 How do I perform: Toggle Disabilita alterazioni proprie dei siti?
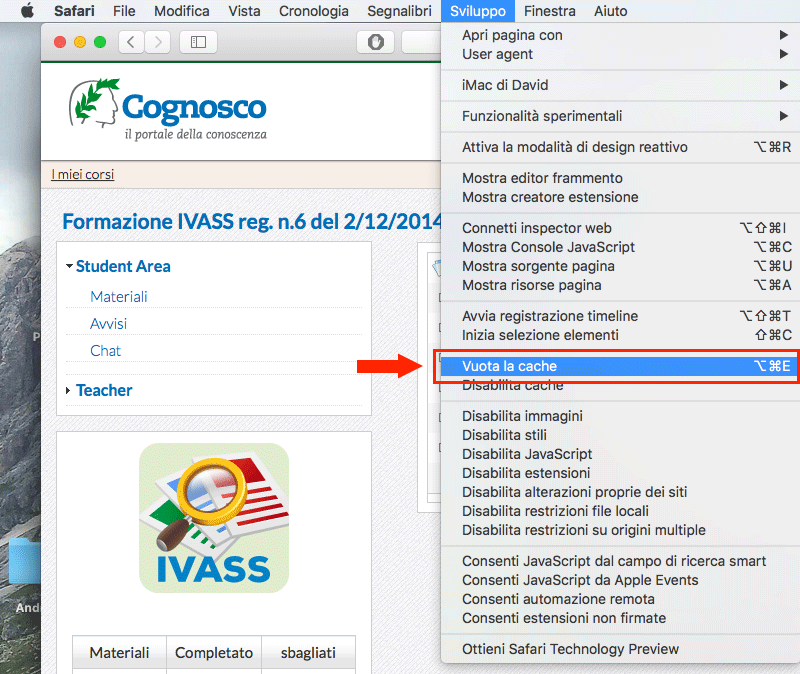pyautogui.click(x=620, y=492)
